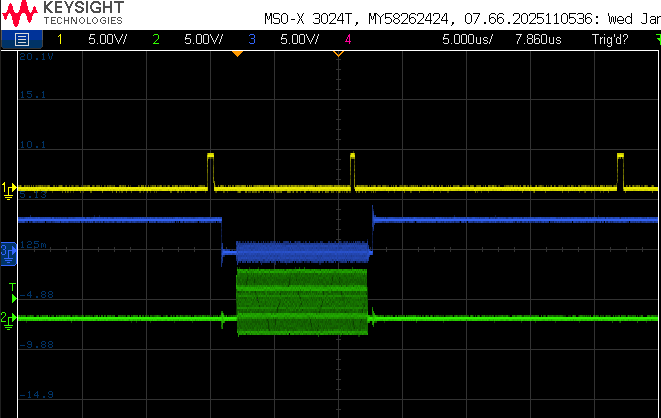Open the 7.860us delay setting

click(538, 40)
